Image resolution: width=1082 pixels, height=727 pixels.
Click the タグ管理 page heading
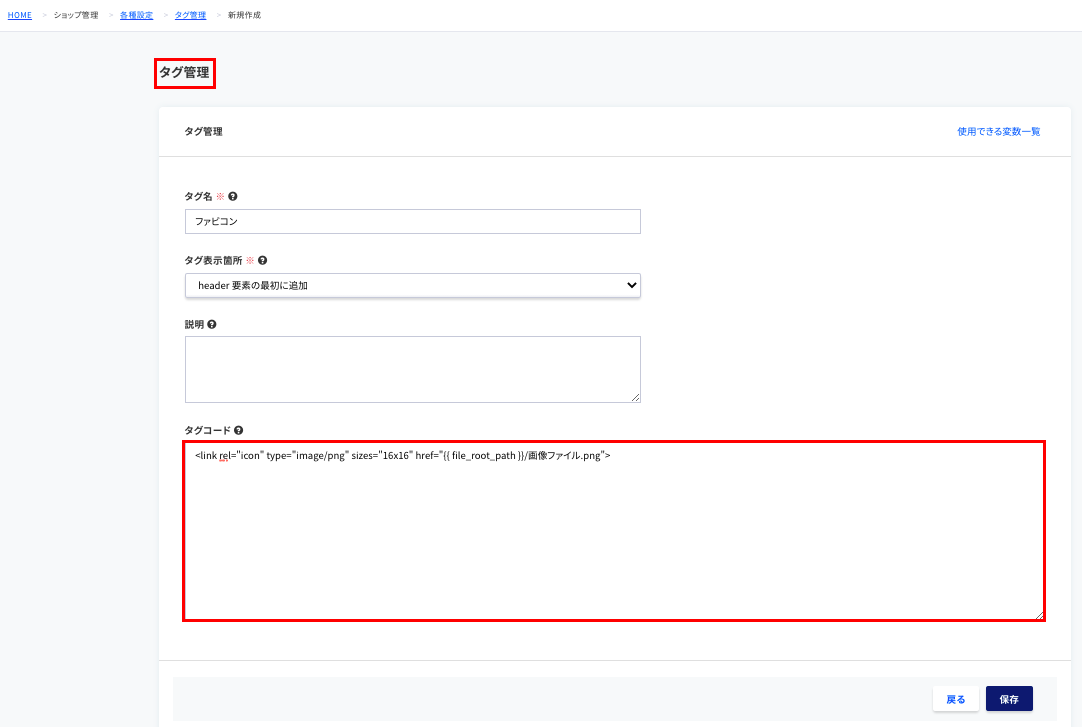click(x=184, y=72)
